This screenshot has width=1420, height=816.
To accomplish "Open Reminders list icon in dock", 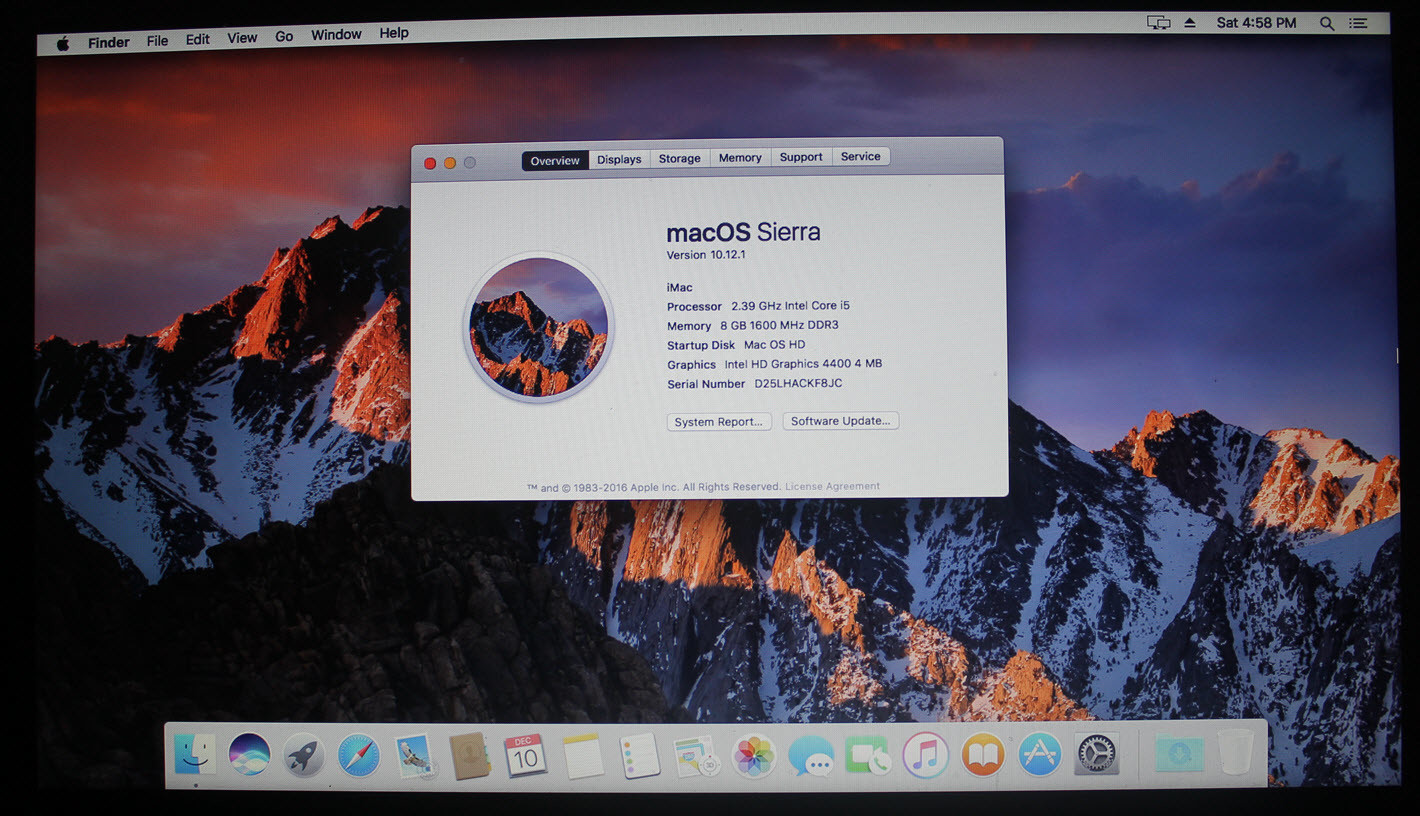I will (639, 756).
